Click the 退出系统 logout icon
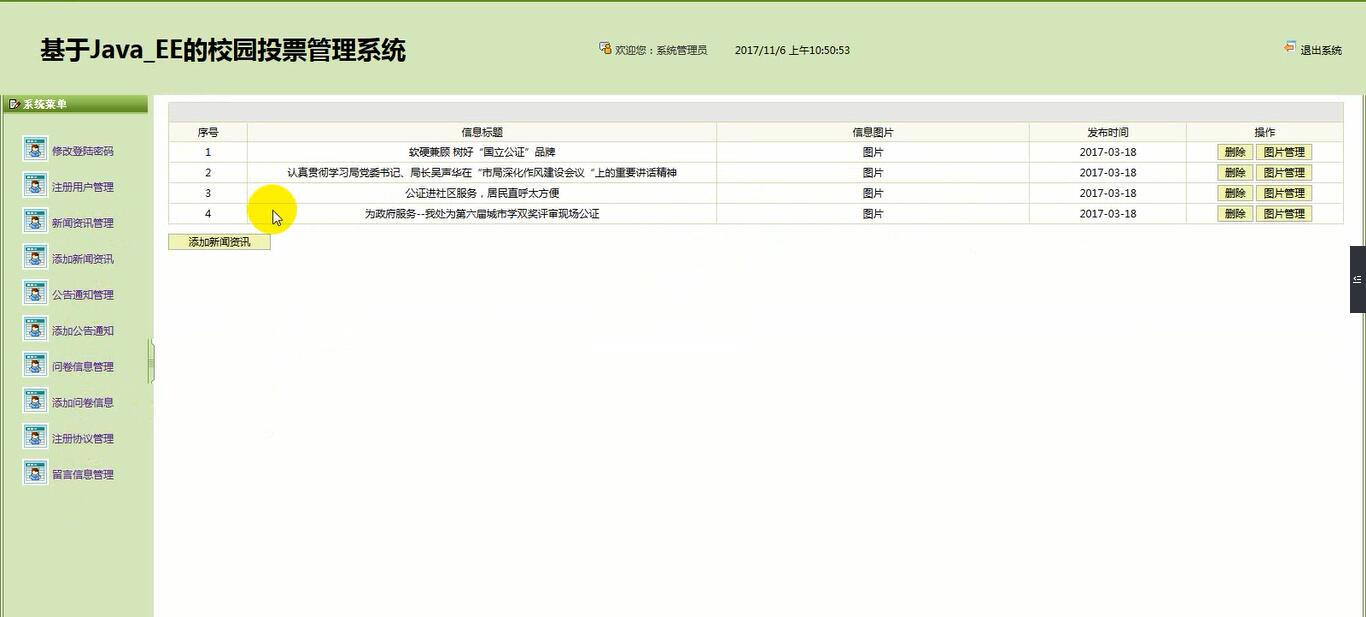1366x617 pixels. [x=1290, y=47]
